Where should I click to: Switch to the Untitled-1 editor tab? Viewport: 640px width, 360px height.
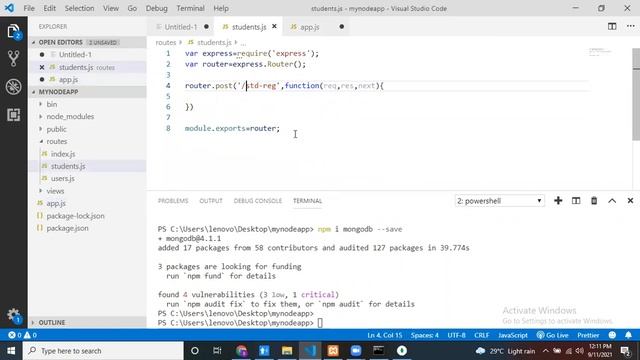click(181, 27)
